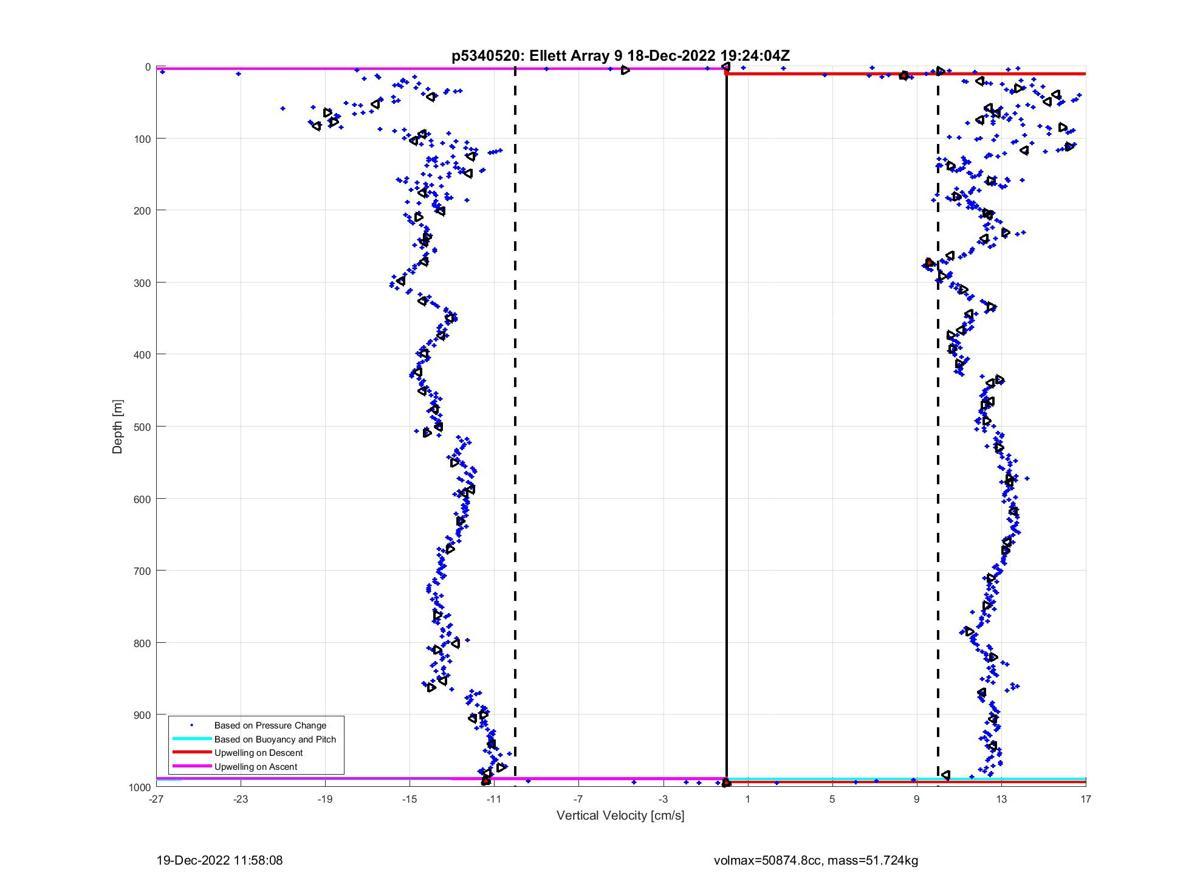Click the depth tick label 400
Image resolution: width=1200 pixels, height=885 pixels.
[x=142, y=355]
